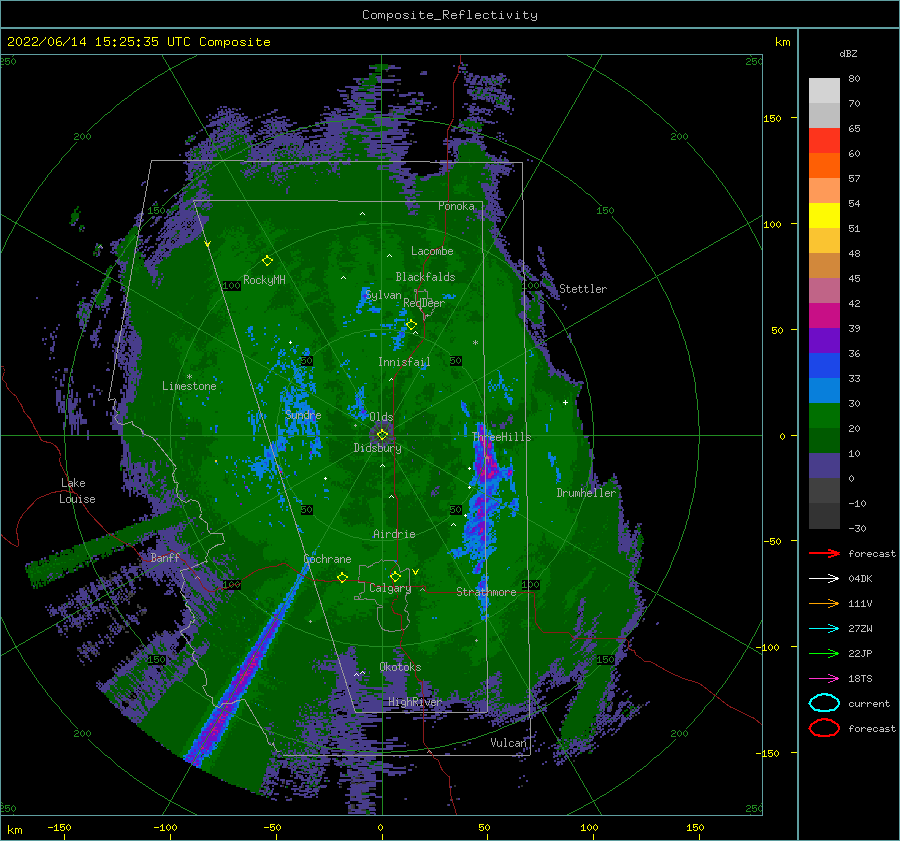Screen dimensions: 900x841
Task: Click the Lake Louise label
Action: click(77, 491)
